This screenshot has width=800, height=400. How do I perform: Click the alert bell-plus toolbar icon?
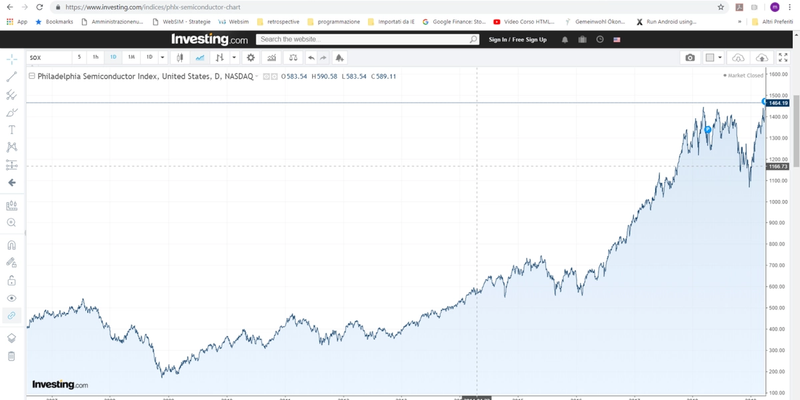pyautogui.click(x=339, y=58)
